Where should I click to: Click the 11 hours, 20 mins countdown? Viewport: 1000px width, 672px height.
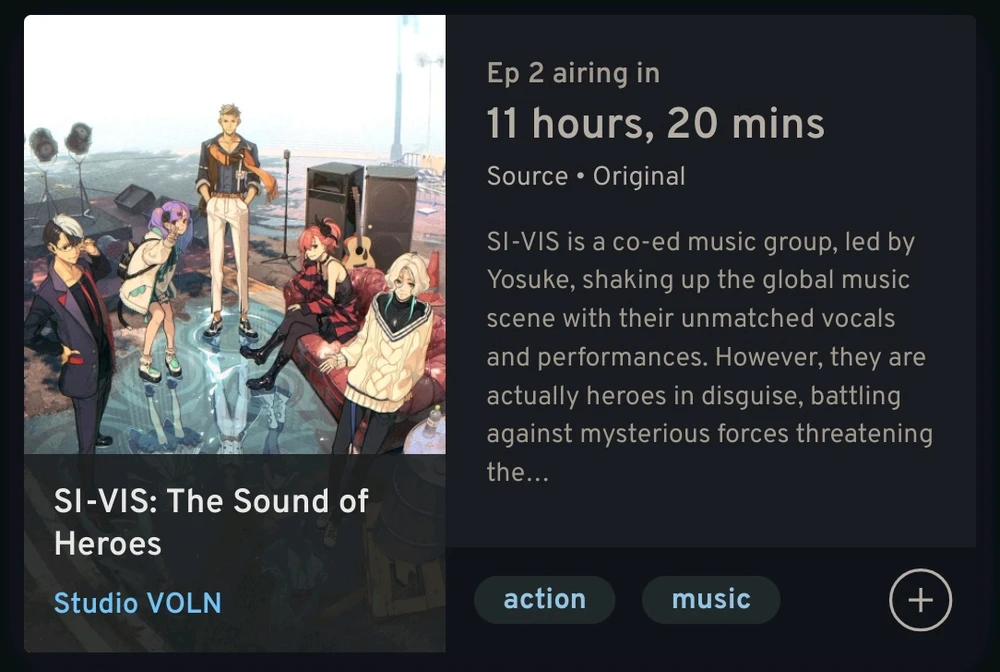[656, 123]
